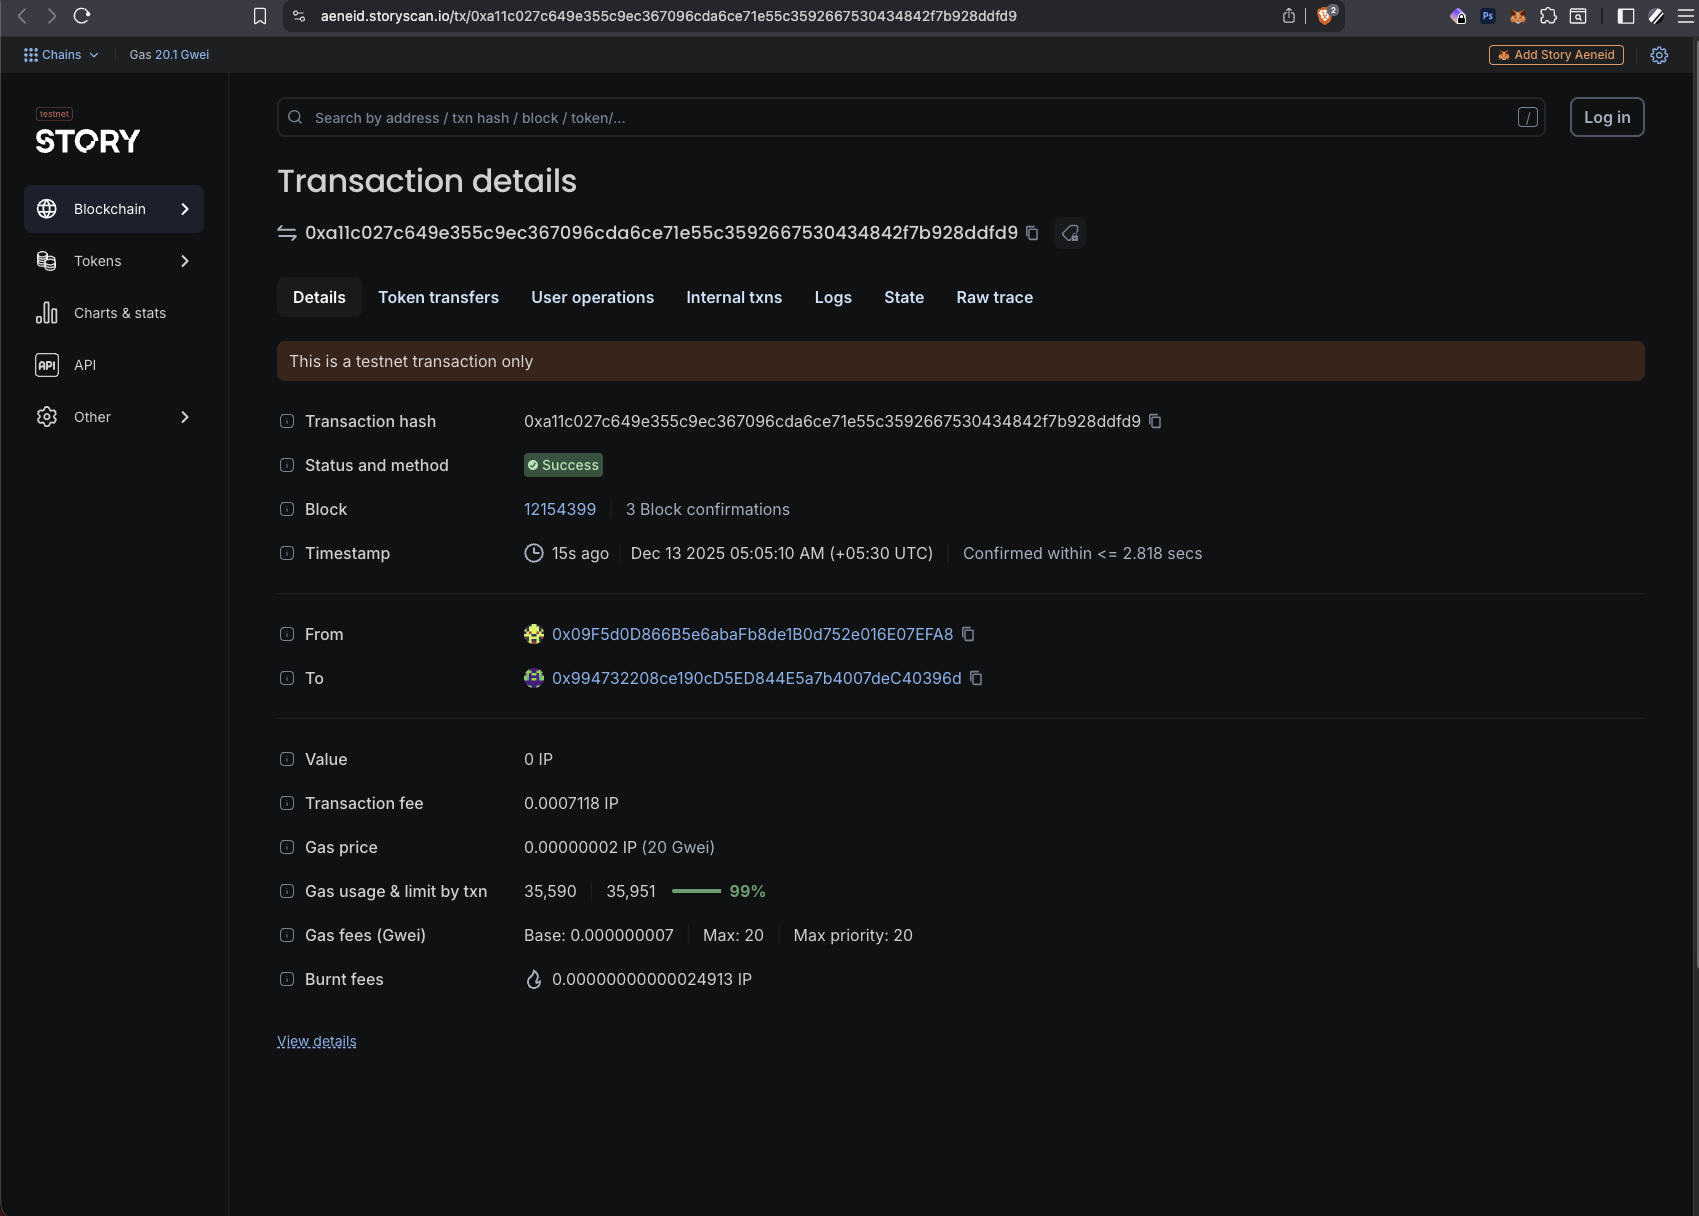
Task: Switch to Raw trace tab
Action: tap(995, 297)
